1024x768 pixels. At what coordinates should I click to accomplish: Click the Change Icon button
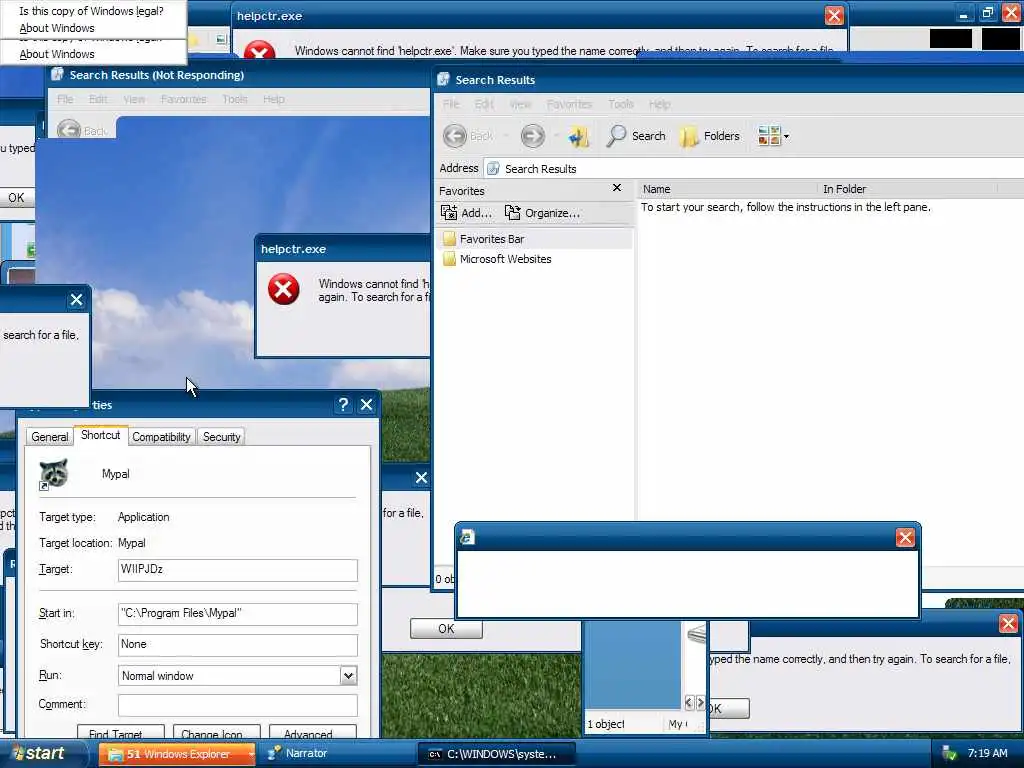[217, 733]
